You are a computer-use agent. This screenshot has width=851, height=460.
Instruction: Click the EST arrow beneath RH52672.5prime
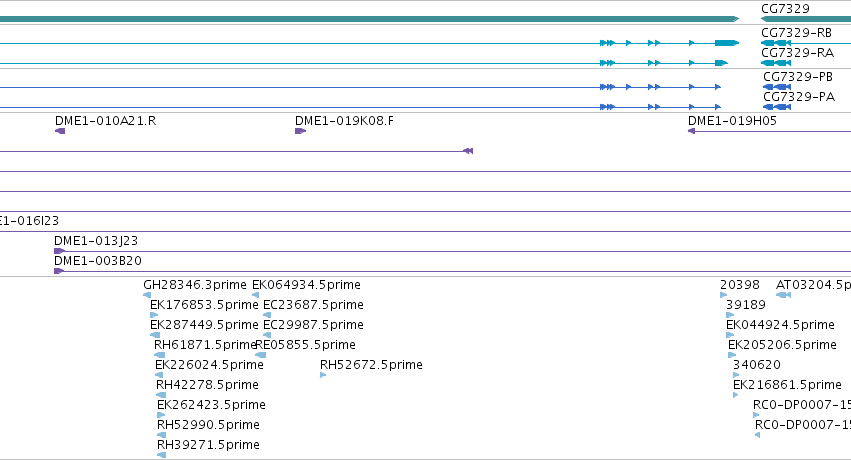click(x=323, y=375)
